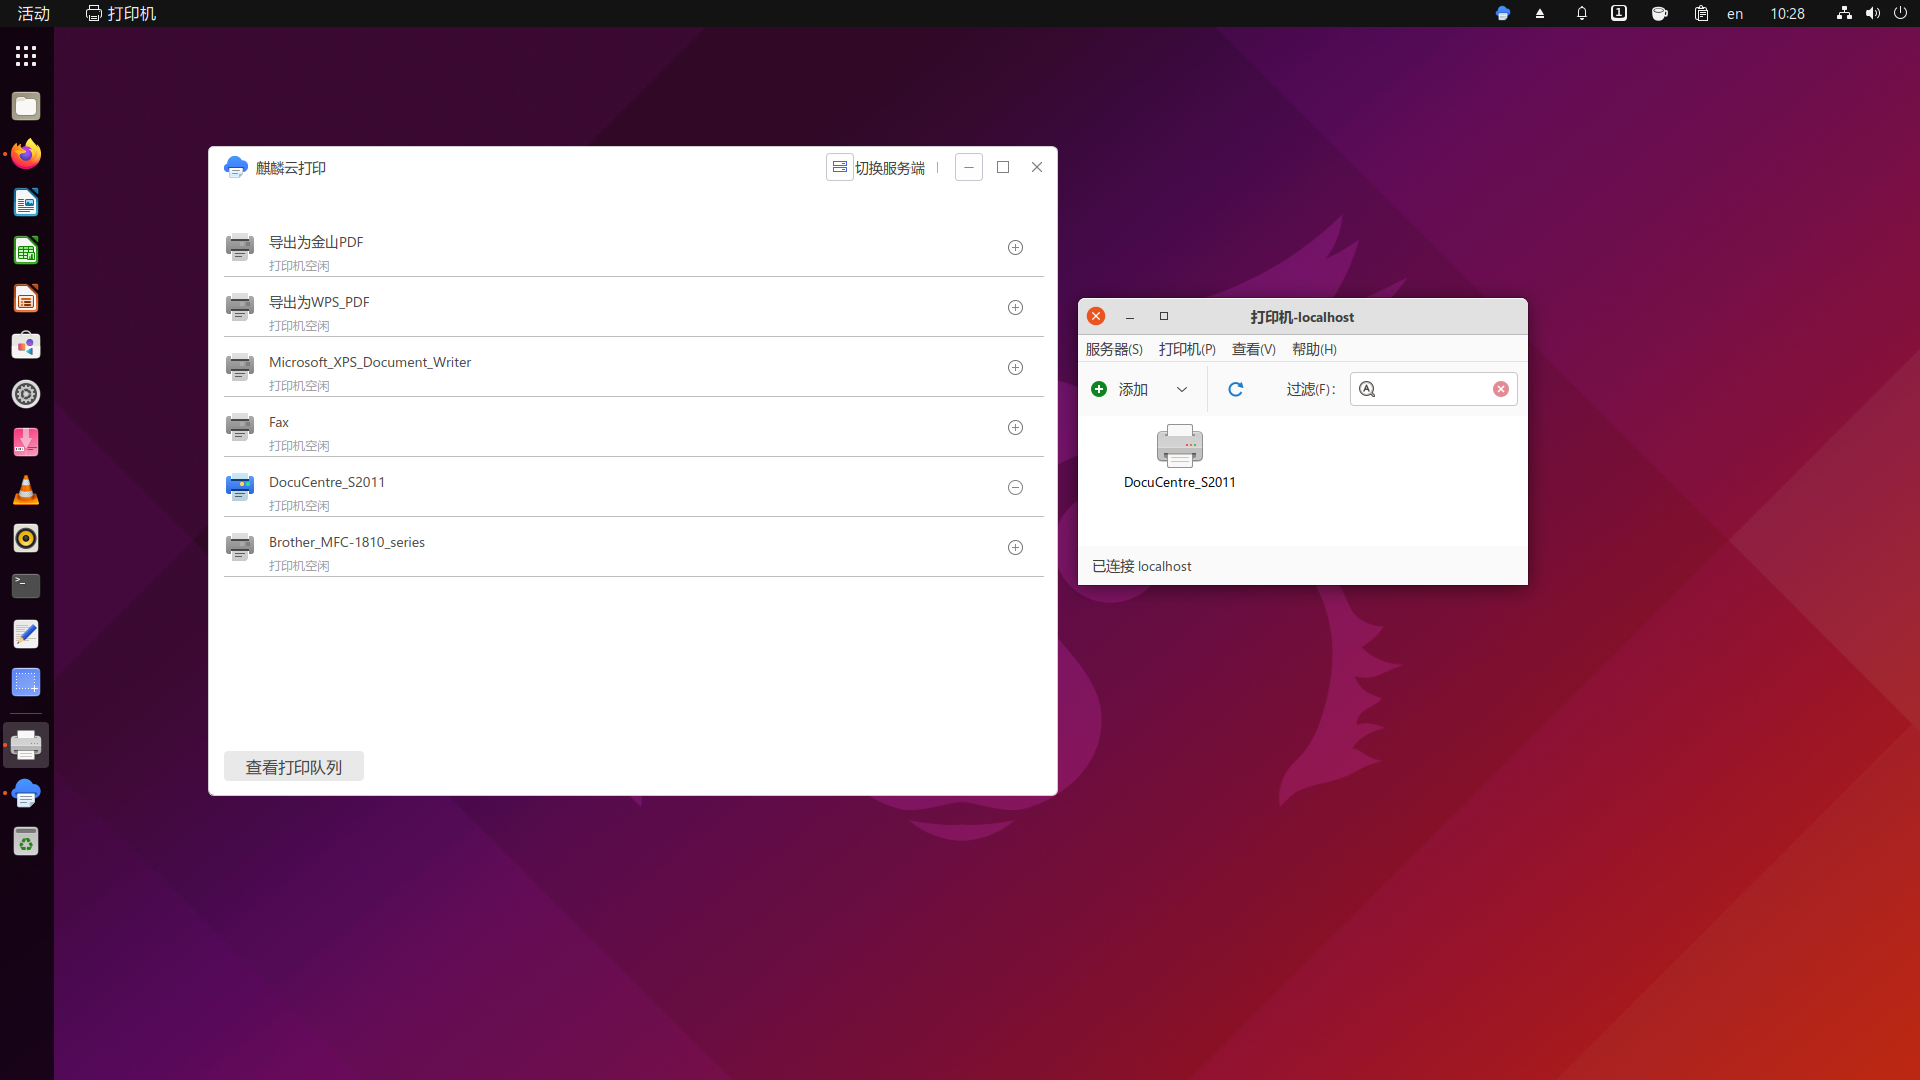
Task: Open clipboard indicator in top bar
Action: 1701,13
